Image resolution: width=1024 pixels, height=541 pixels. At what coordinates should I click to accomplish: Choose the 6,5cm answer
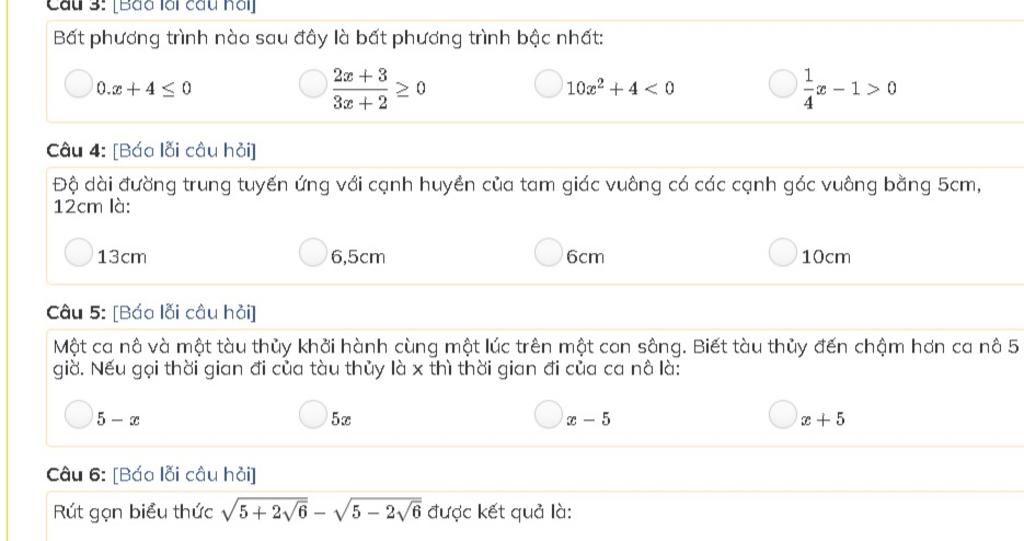[313, 252]
